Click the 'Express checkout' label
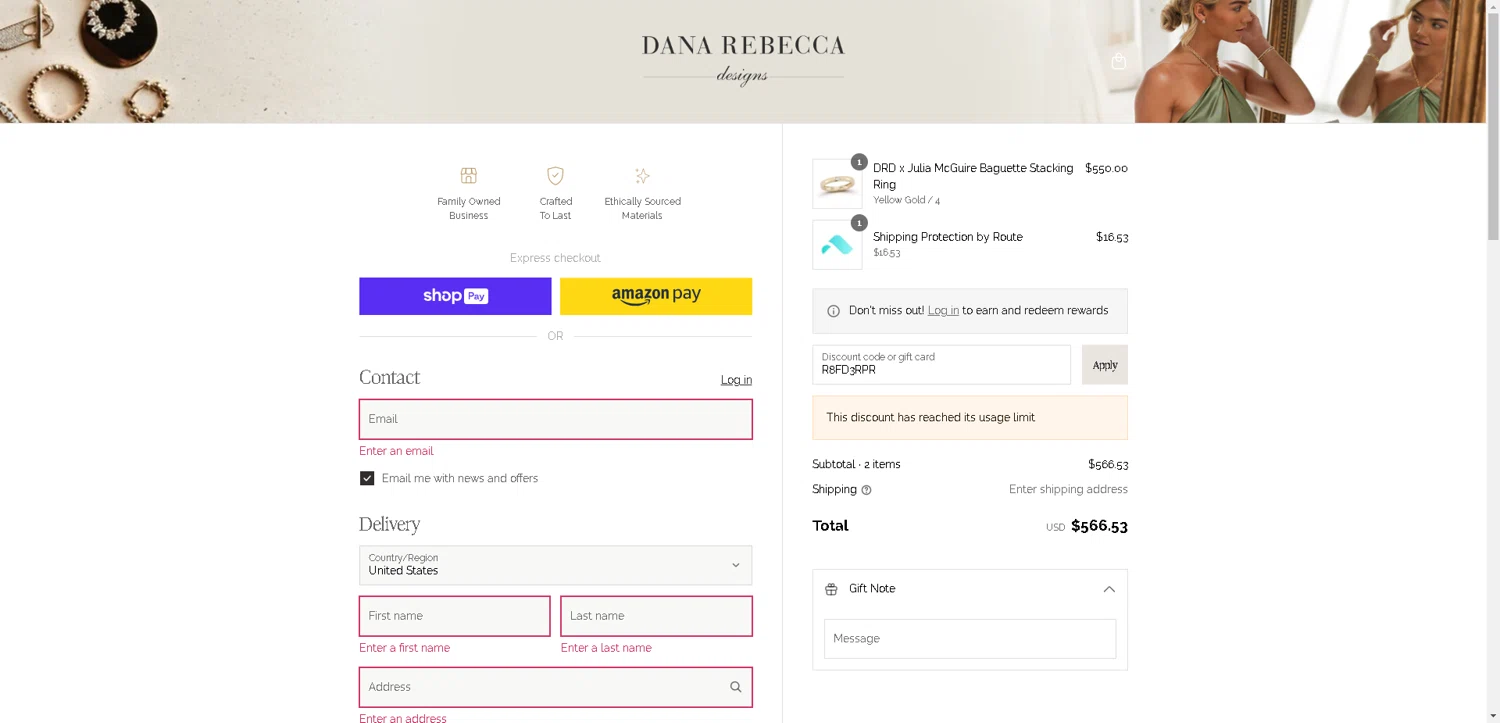This screenshot has width=1500, height=723. (x=555, y=258)
